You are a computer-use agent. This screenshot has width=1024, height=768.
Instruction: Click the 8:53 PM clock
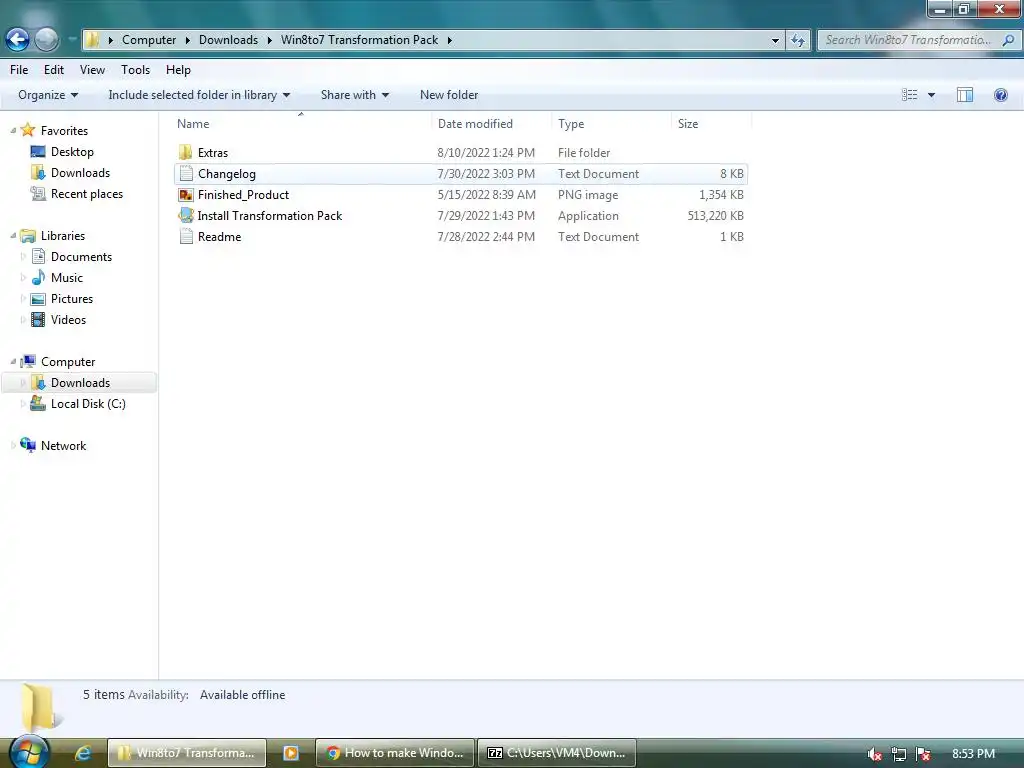tap(973, 754)
